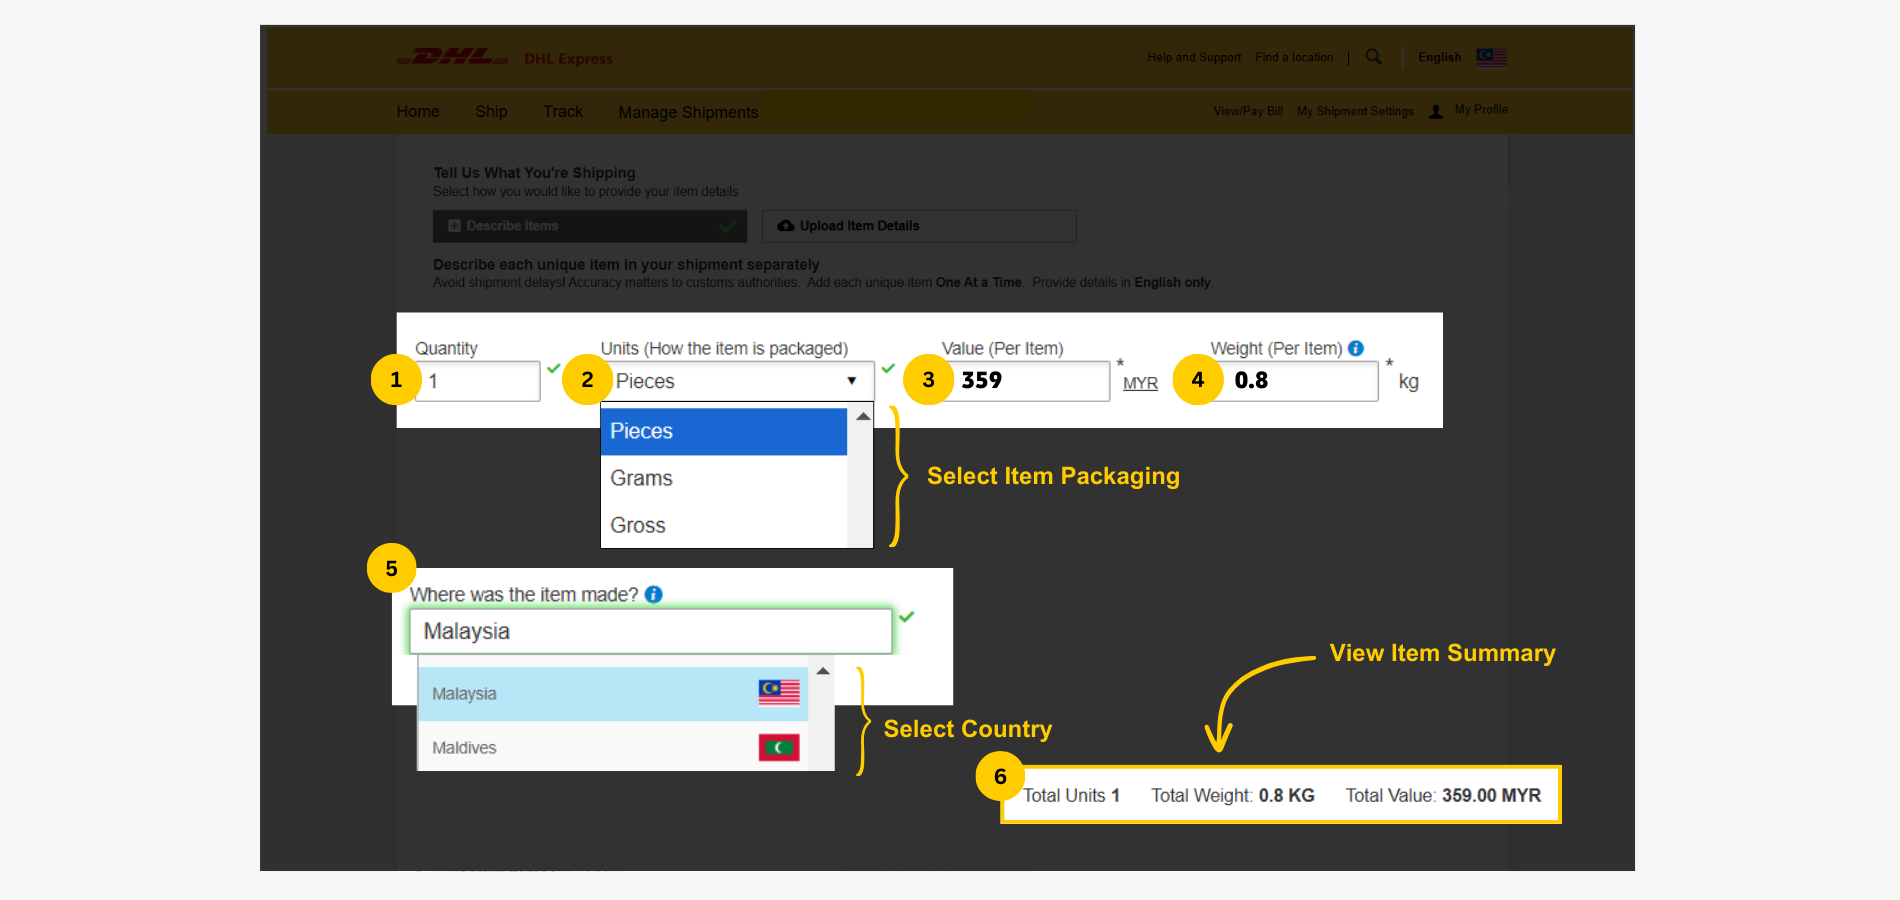Click the Weight (Per Item) info icon

tap(1356, 348)
